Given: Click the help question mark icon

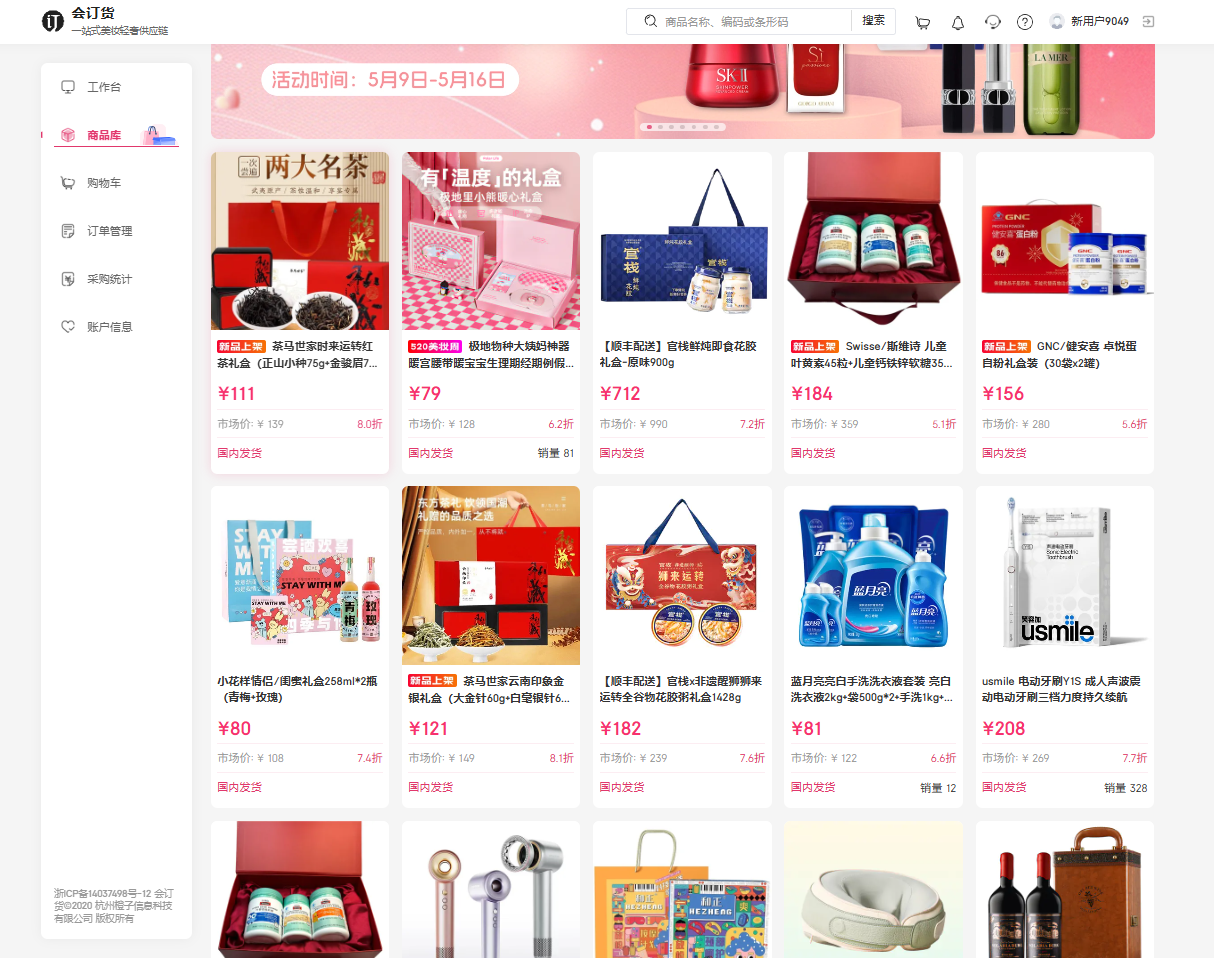Looking at the screenshot, I should point(1025,22).
